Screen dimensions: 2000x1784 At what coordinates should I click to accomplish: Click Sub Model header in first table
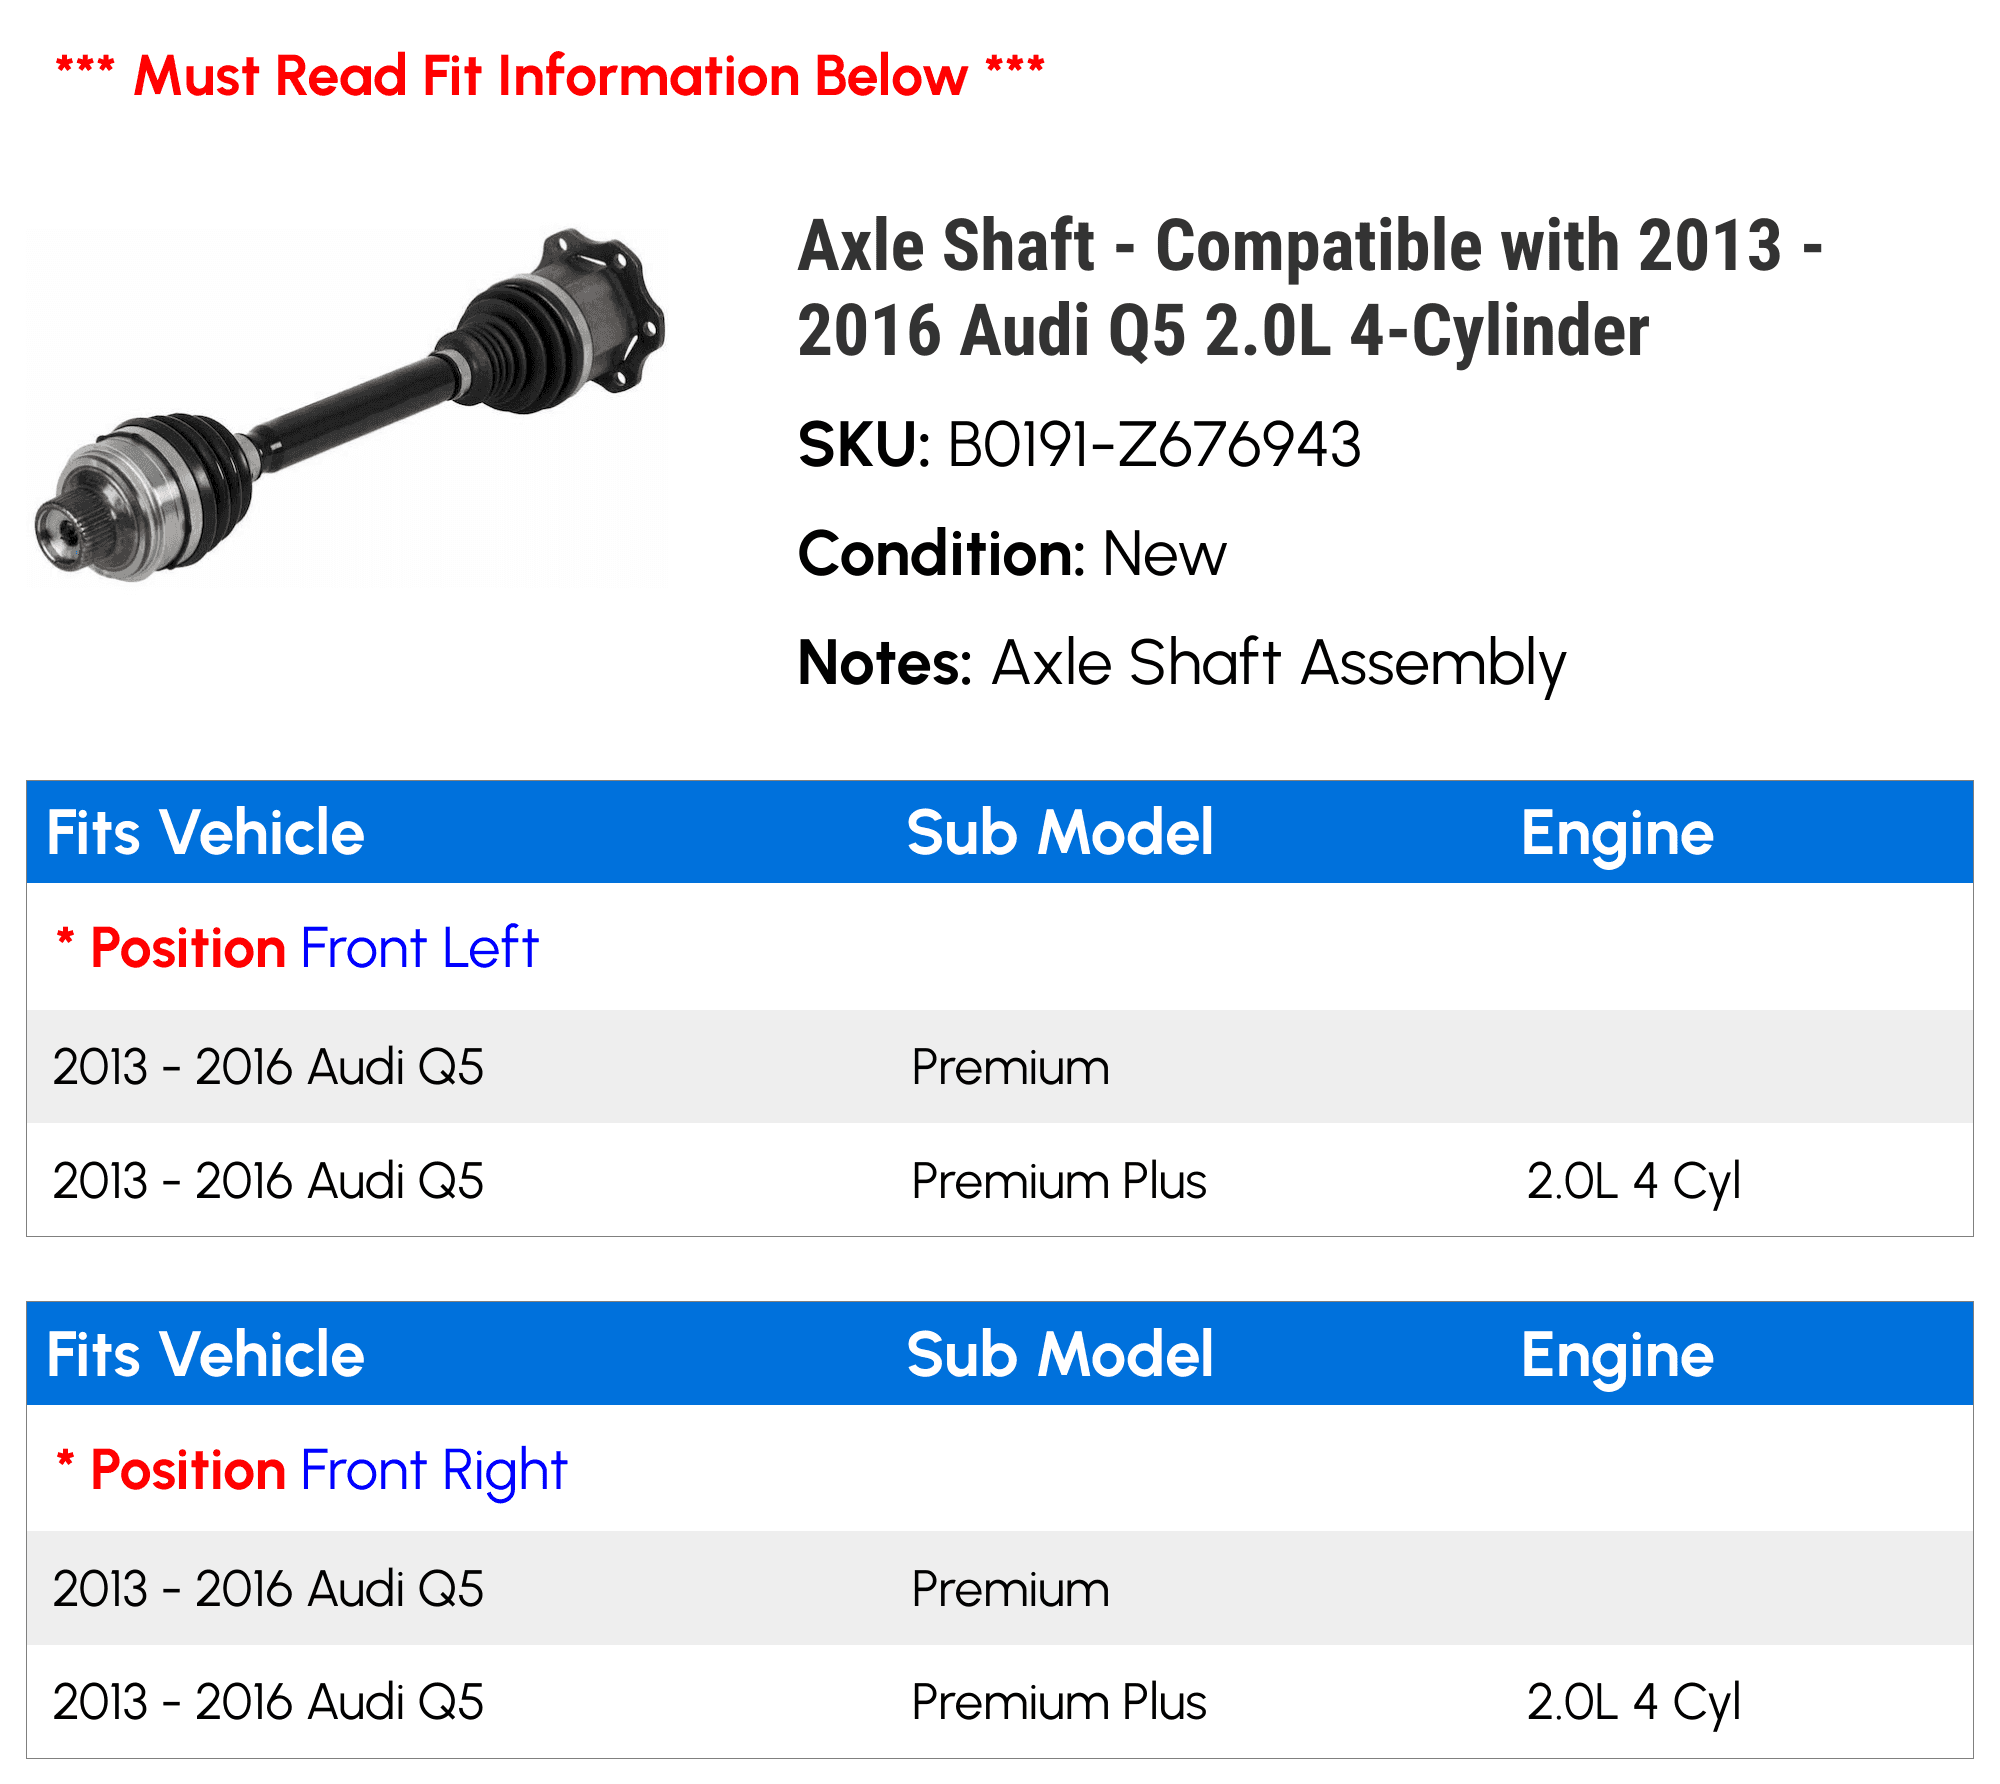click(1060, 833)
